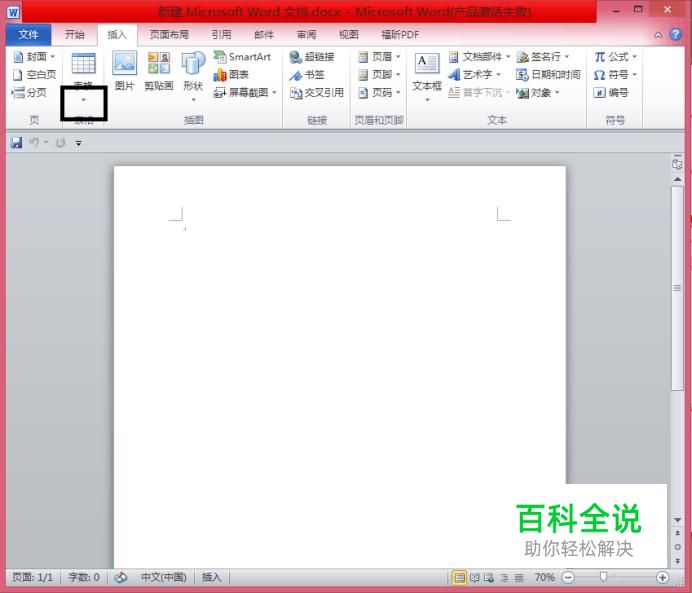This screenshot has width=692, height=593.
Task: Insert an object (对象)
Action: click(538, 93)
